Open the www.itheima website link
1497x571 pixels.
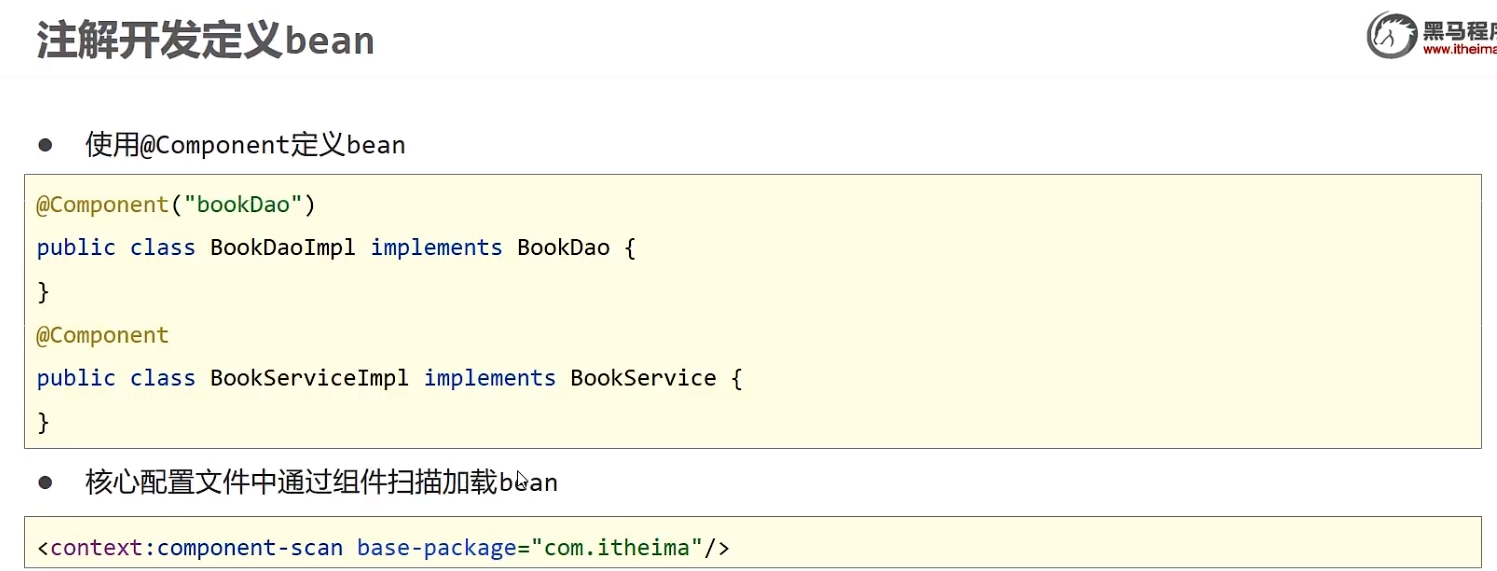click(1459, 50)
